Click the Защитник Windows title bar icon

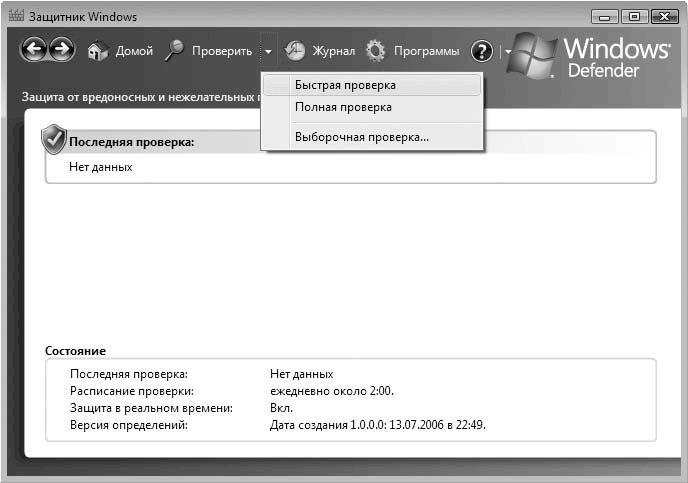point(15,17)
